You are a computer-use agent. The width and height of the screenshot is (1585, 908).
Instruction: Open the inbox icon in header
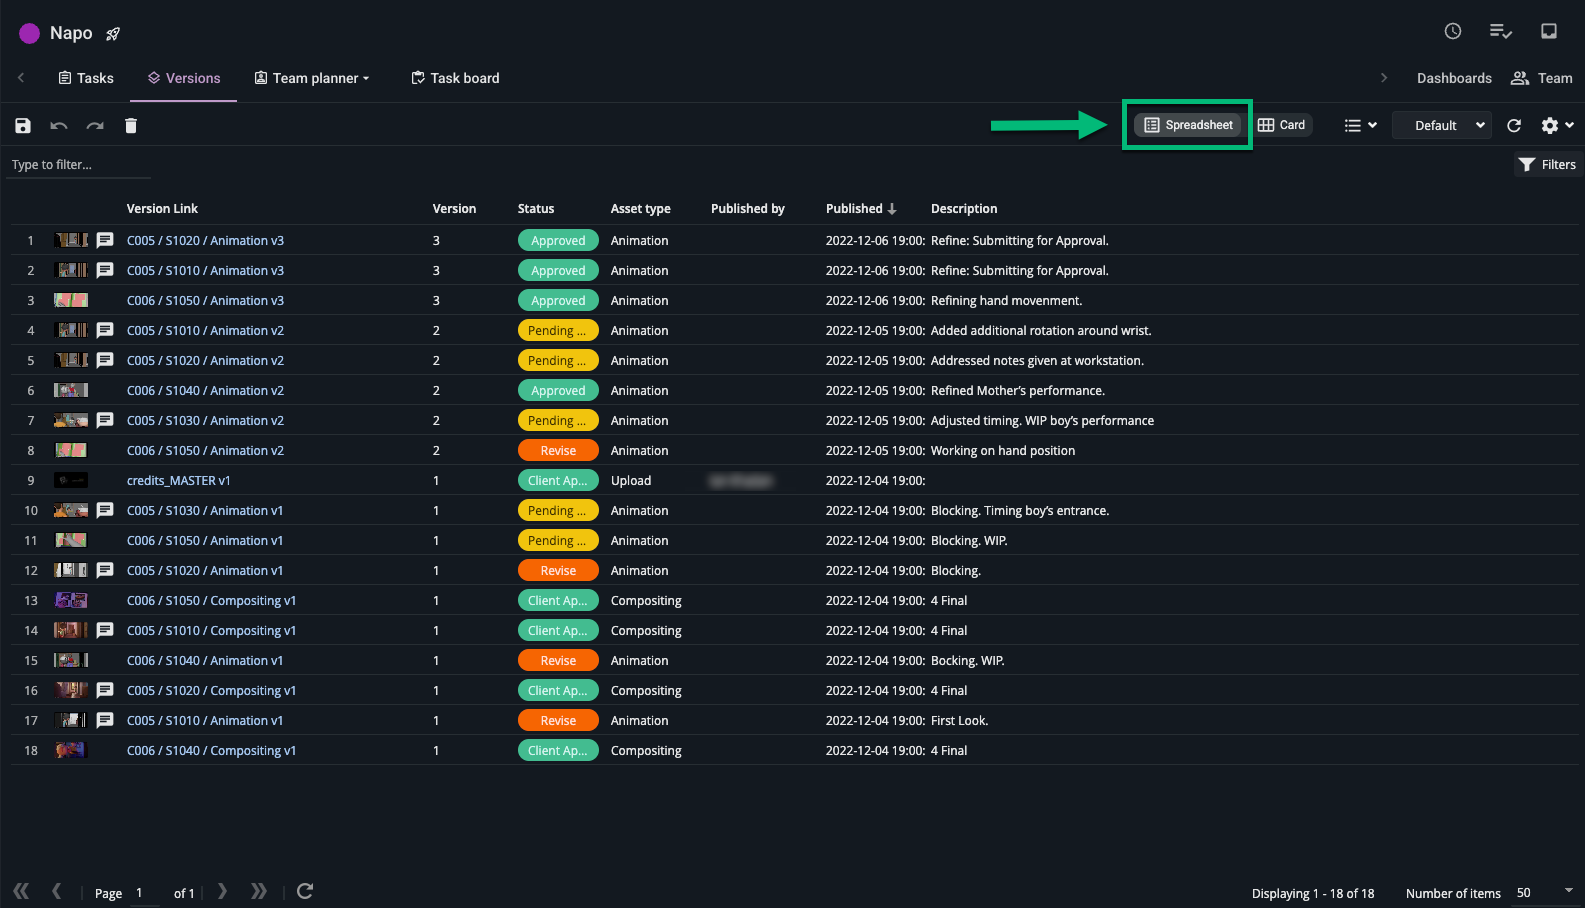coord(1549,31)
